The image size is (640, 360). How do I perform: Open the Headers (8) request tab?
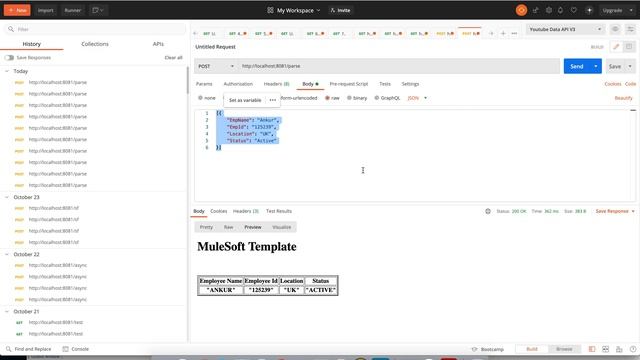276,84
